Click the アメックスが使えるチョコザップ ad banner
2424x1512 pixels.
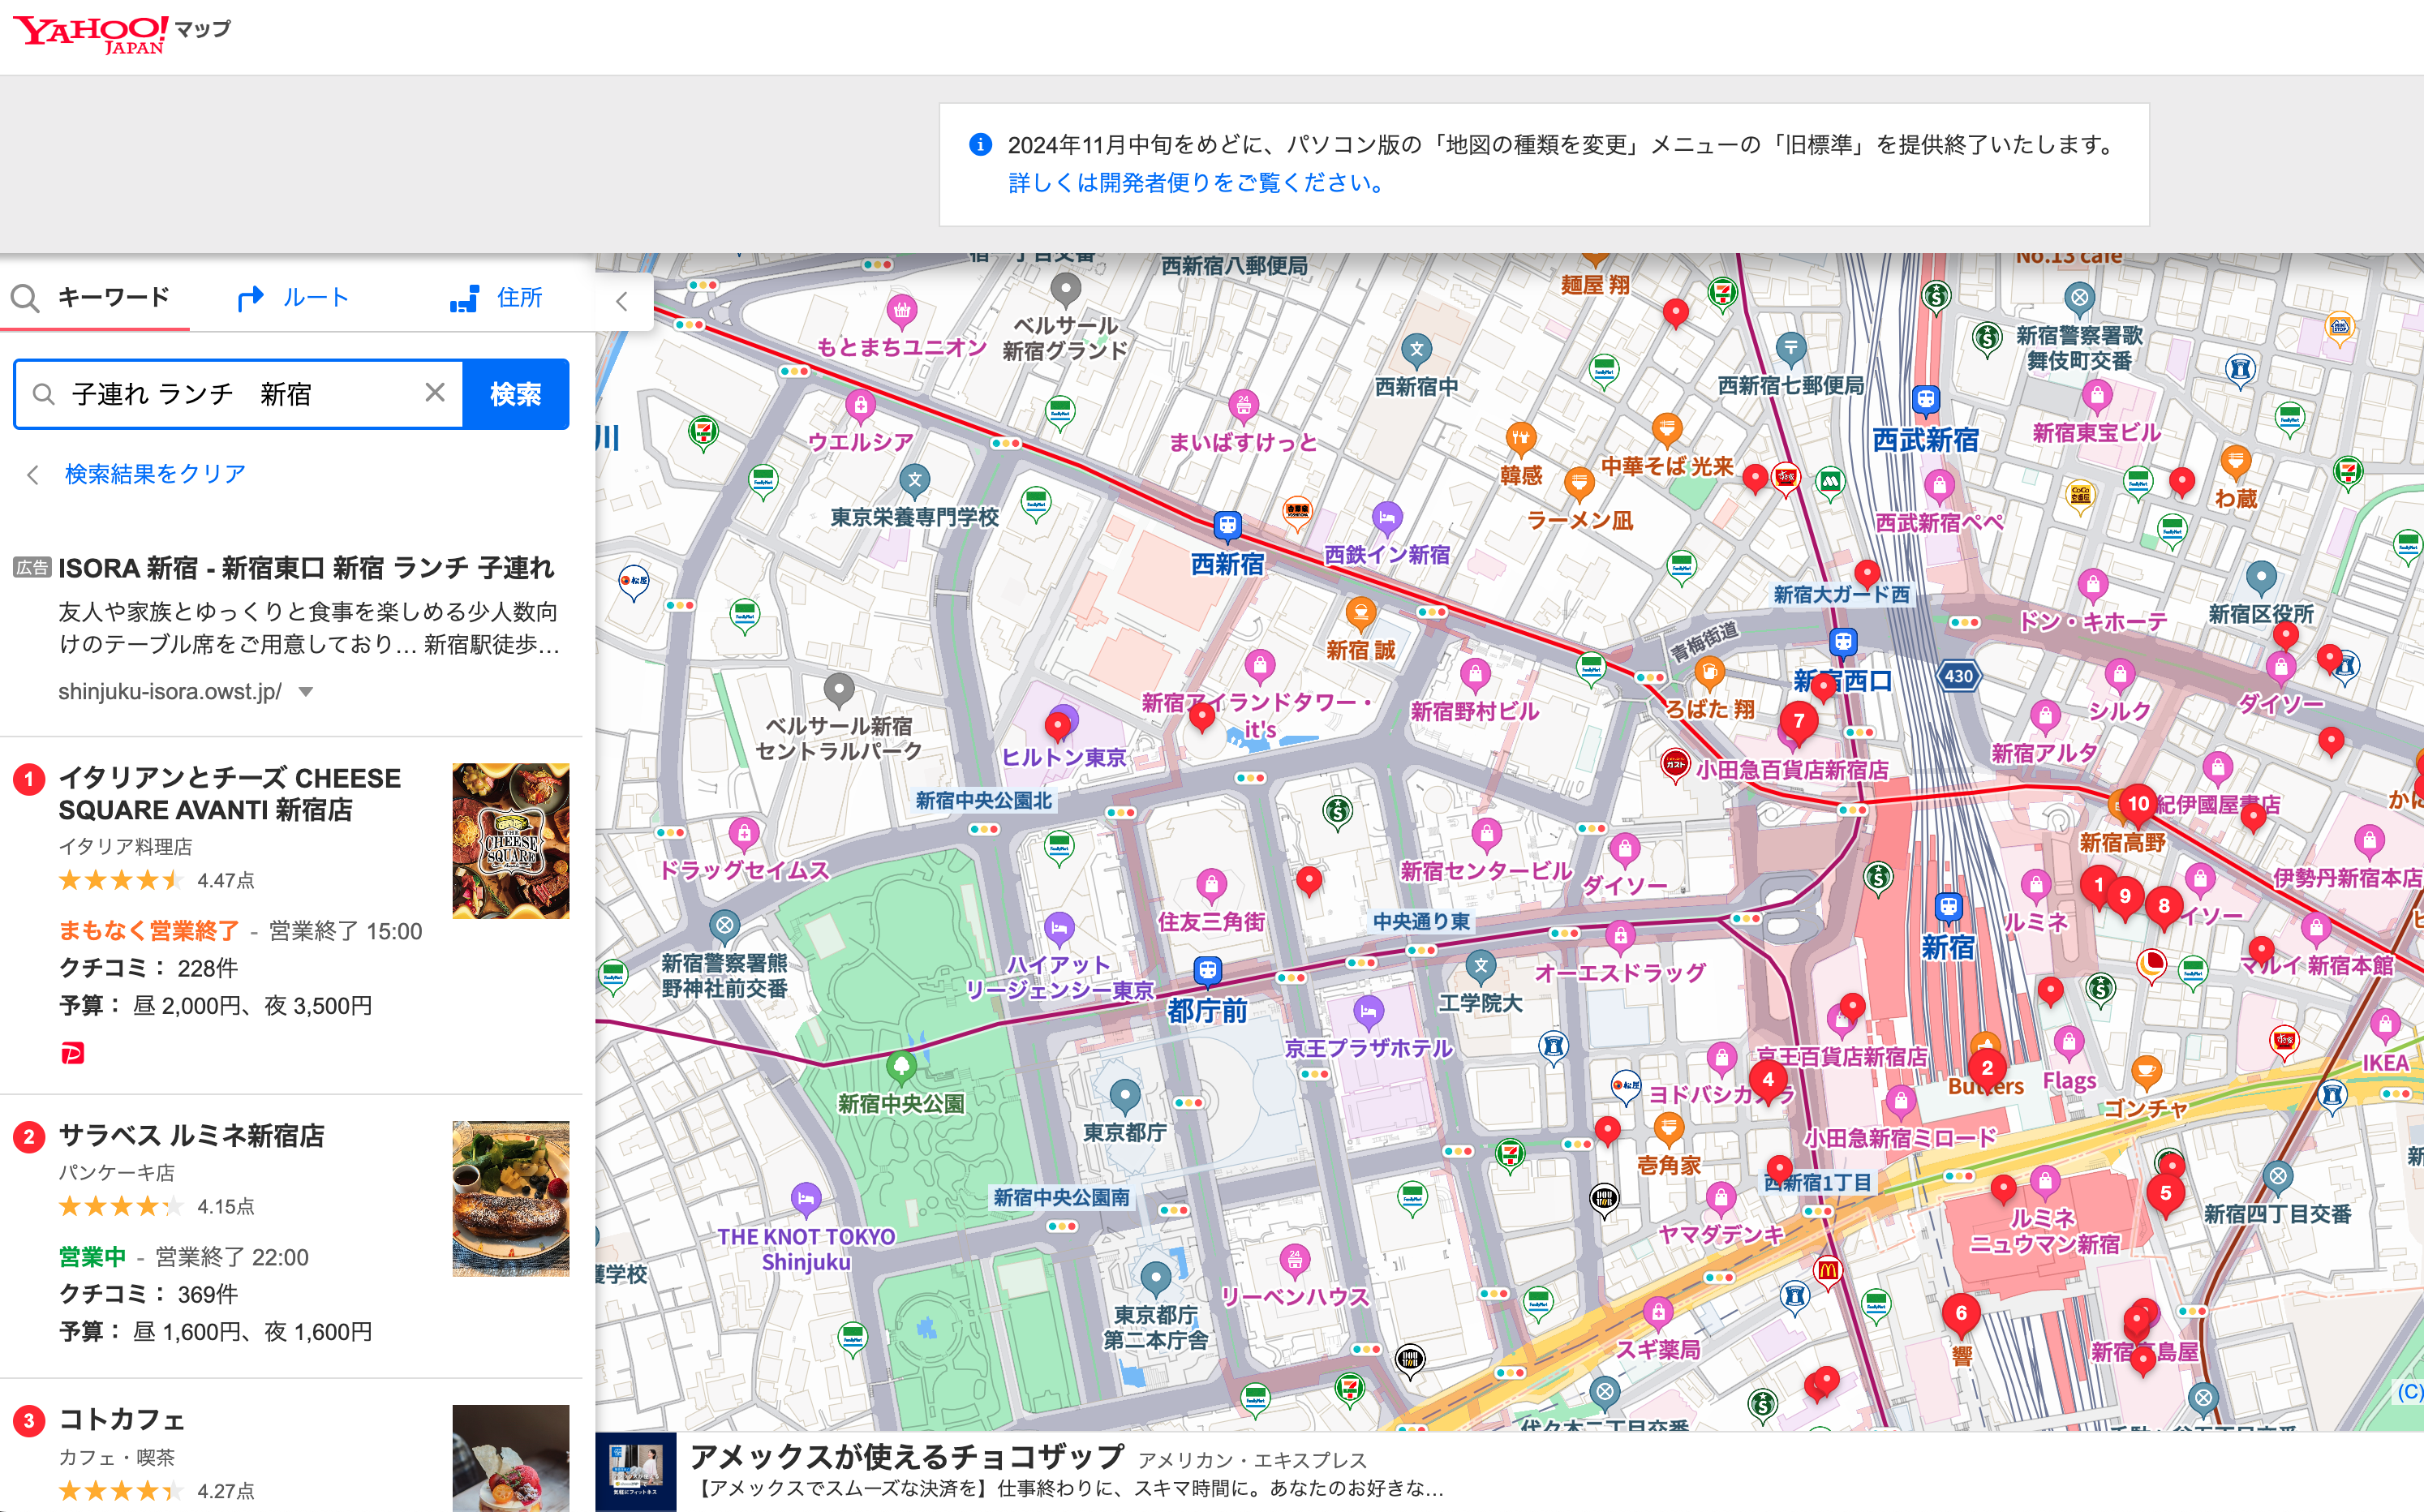[x=1509, y=1472]
